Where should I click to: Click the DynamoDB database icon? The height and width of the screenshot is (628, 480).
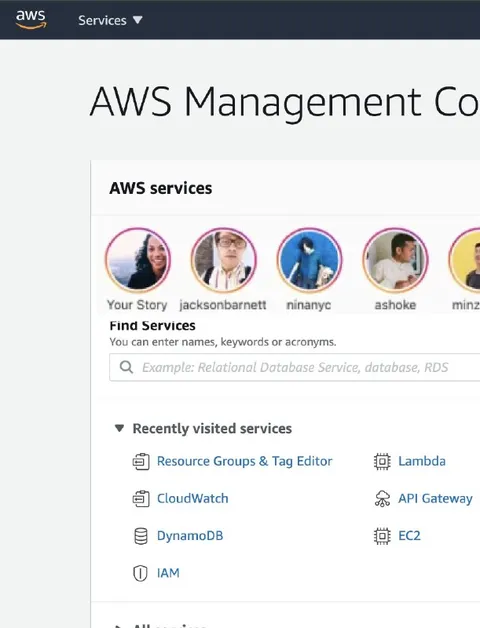[141, 536]
